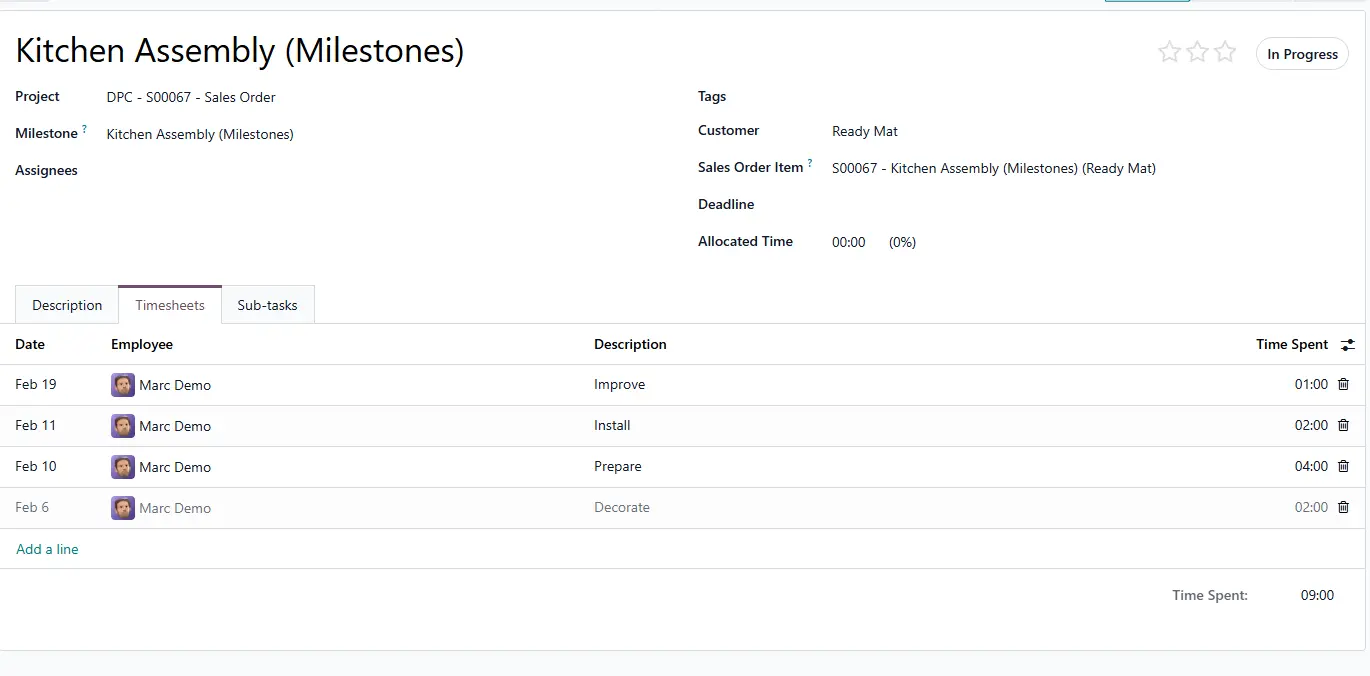
Task: Open the In Progress state selector
Action: click(1302, 54)
